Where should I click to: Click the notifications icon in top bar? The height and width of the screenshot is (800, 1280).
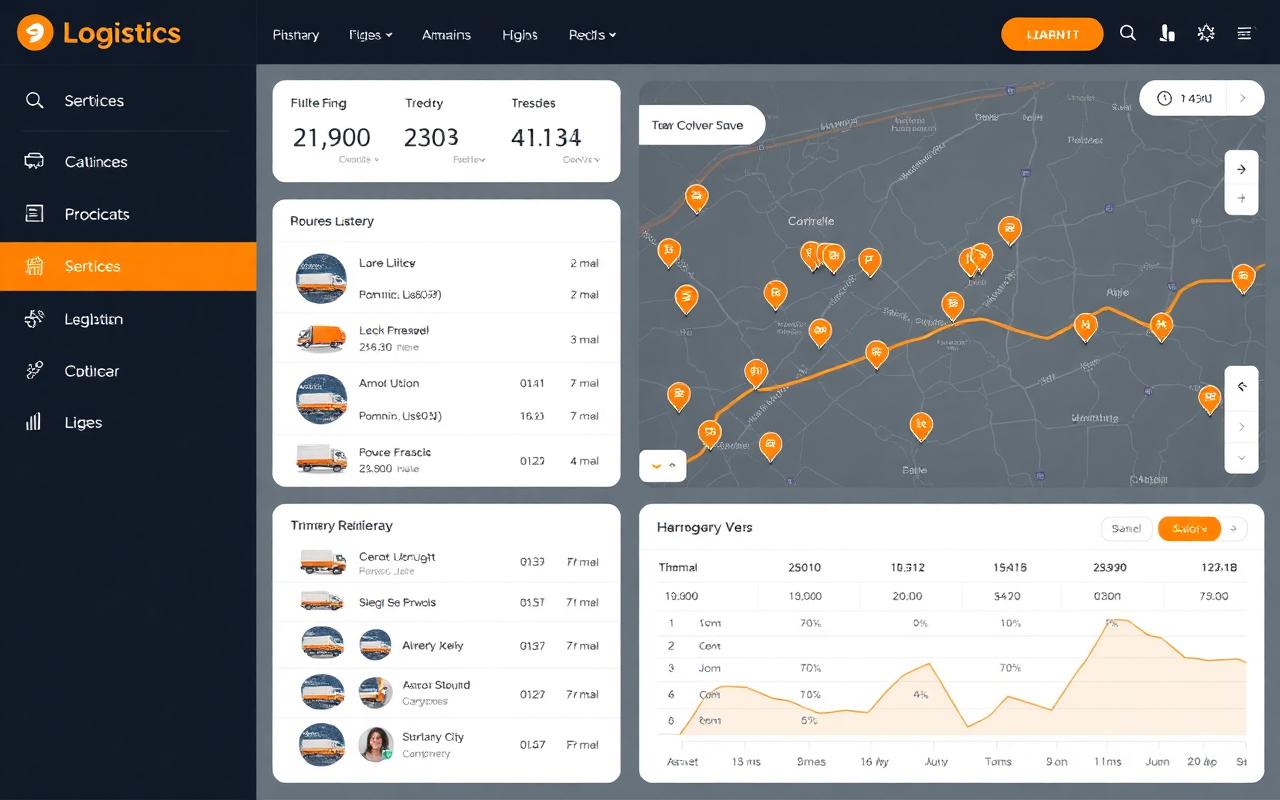click(1166, 33)
